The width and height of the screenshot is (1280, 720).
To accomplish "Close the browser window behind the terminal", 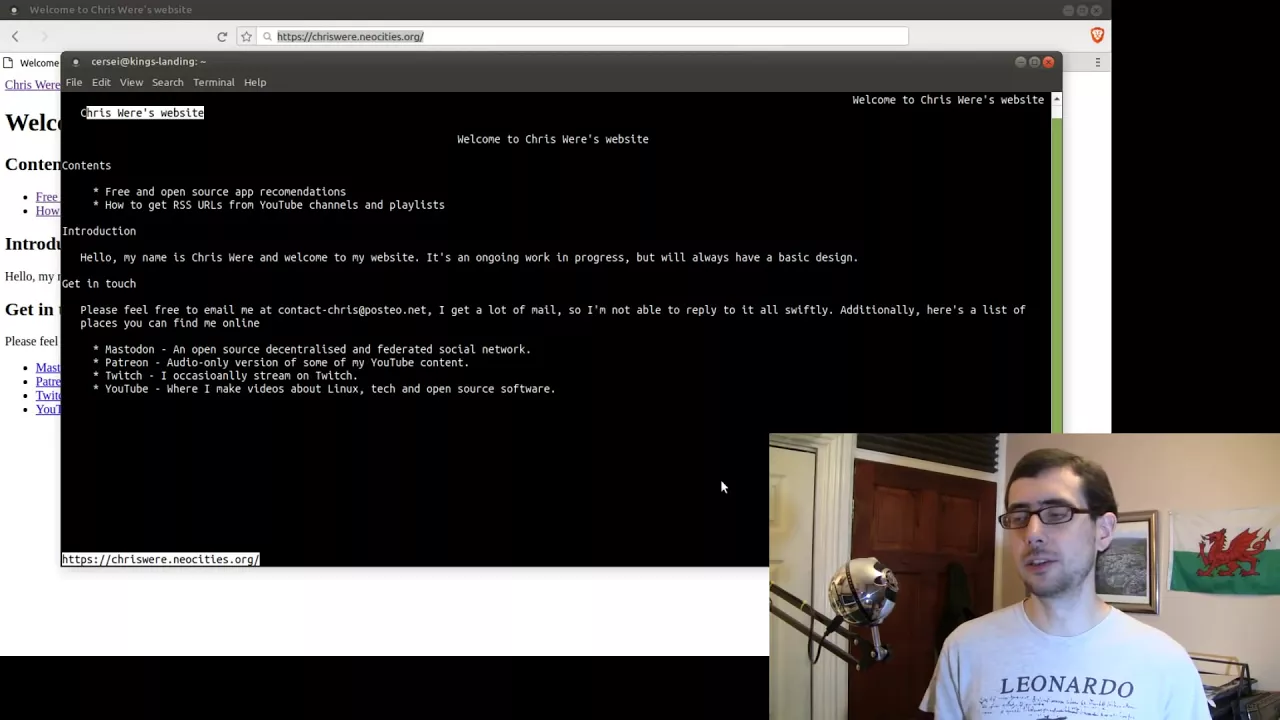I will (1096, 10).
